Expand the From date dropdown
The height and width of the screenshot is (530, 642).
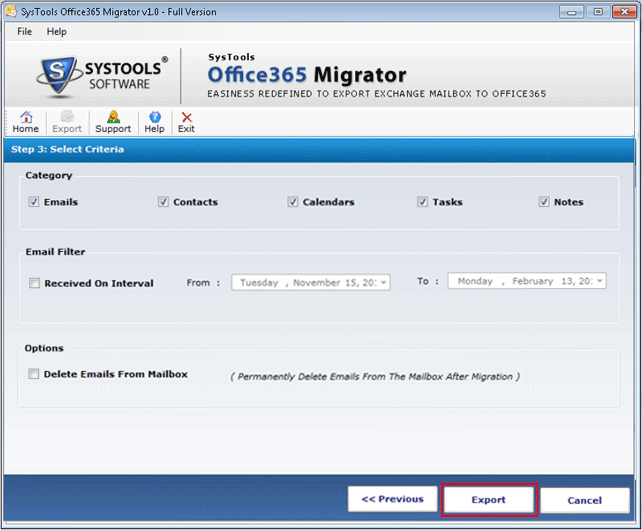point(383,283)
